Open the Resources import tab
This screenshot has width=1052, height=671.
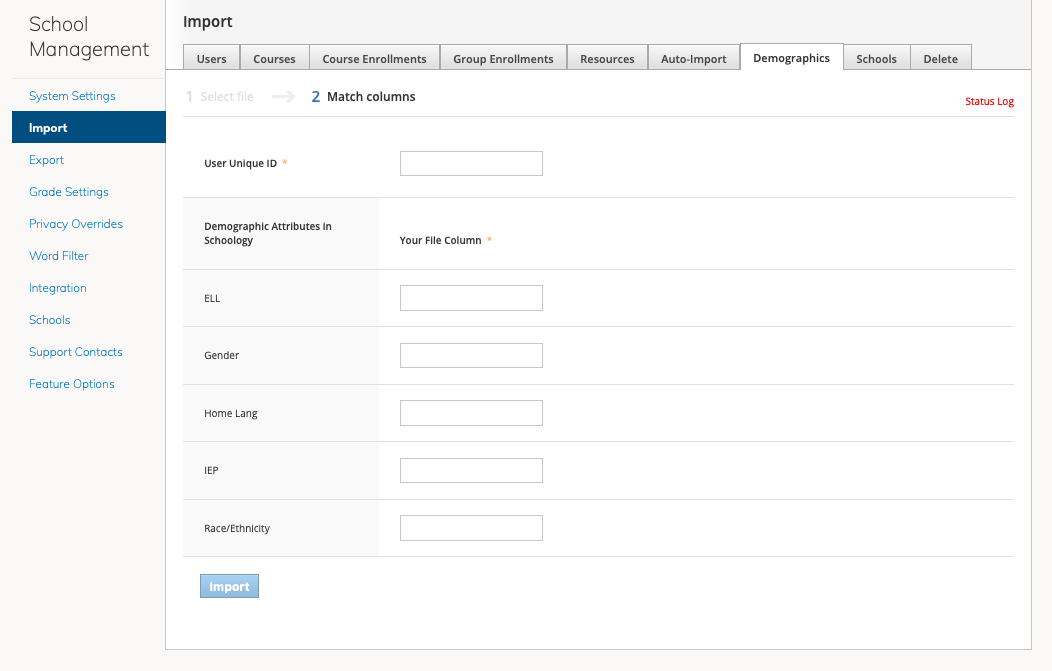(607, 58)
